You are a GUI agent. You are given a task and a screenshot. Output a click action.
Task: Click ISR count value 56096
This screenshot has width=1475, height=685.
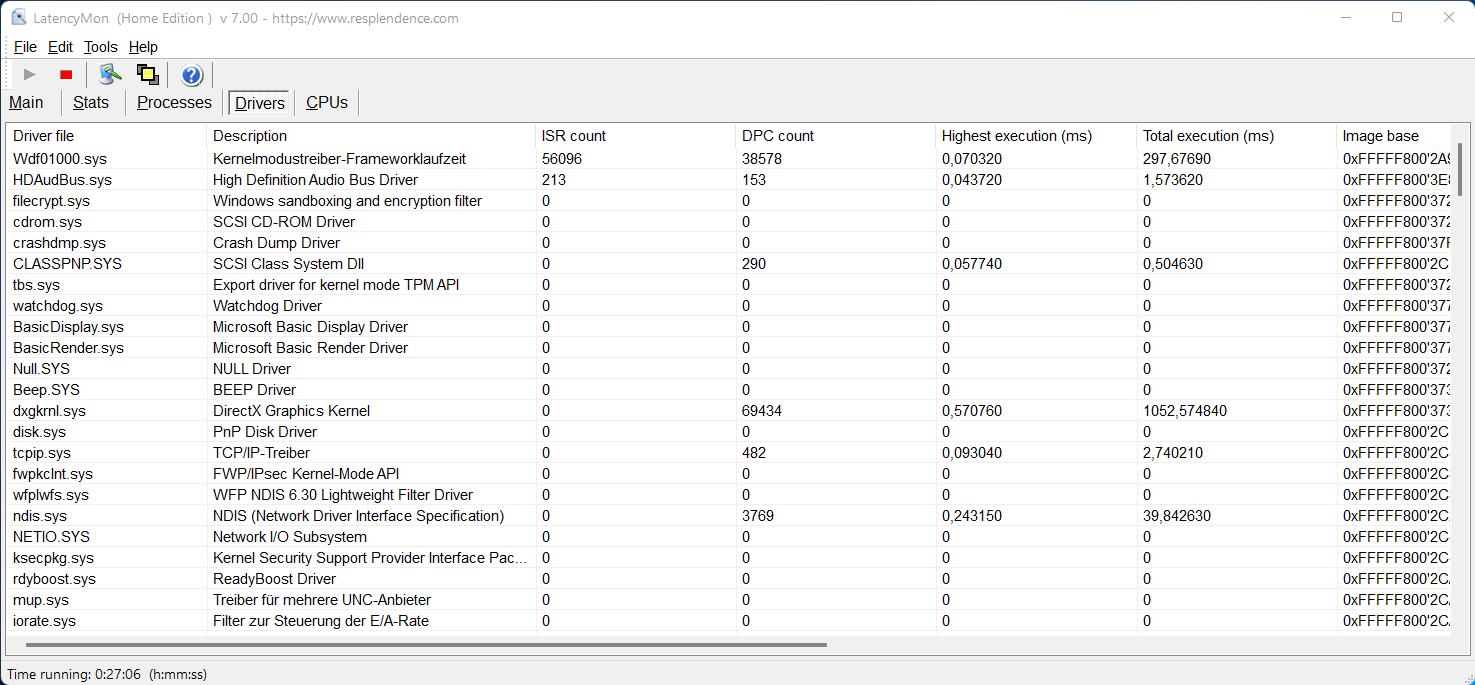(x=562, y=159)
